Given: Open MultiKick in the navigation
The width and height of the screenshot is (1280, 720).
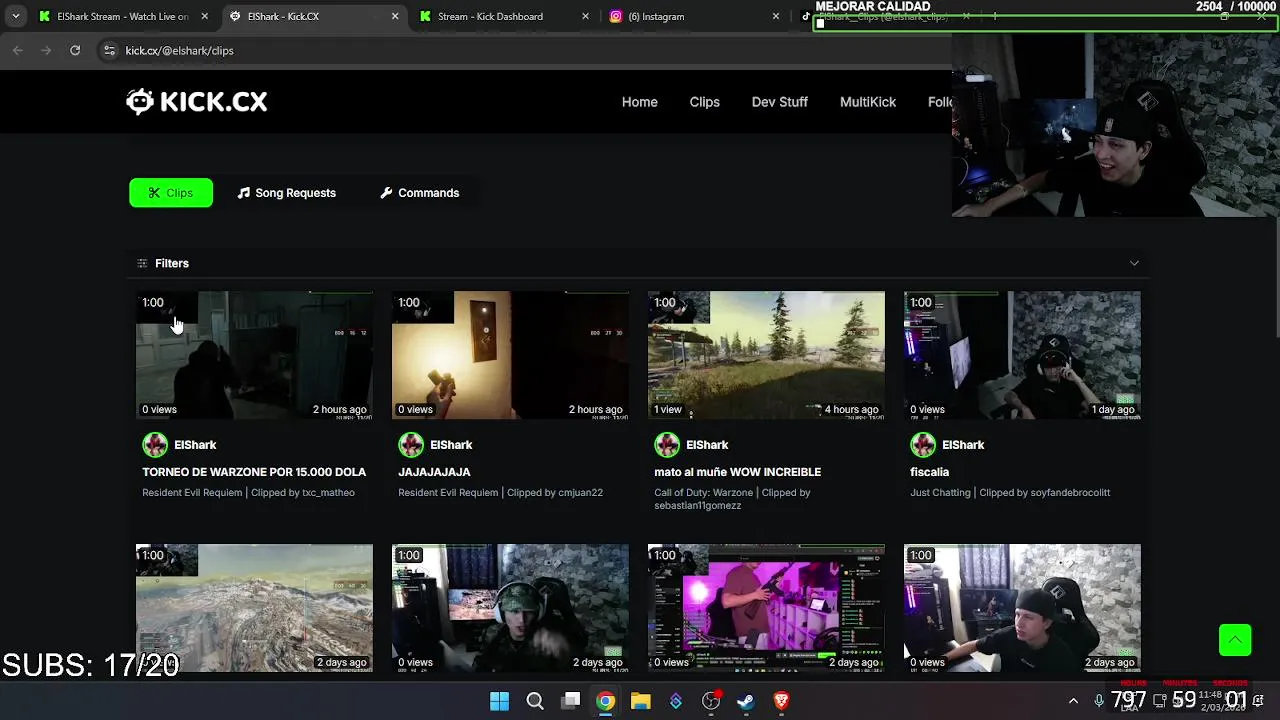Looking at the screenshot, I should pyautogui.click(x=868, y=102).
